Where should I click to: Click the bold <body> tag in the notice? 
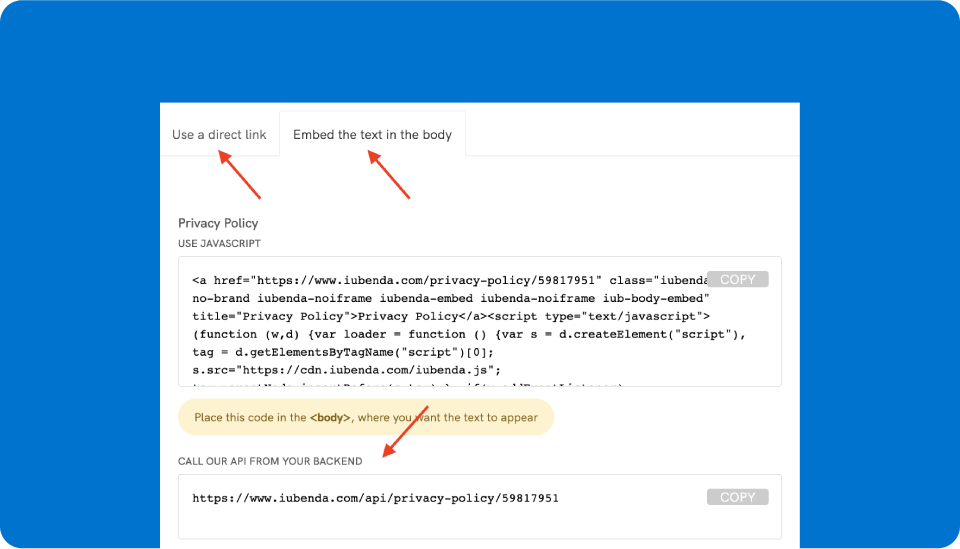tap(330, 417)
